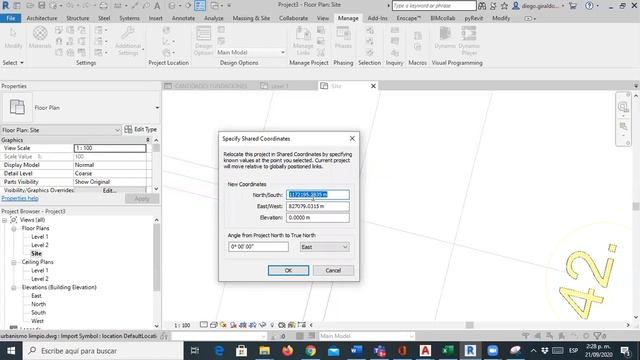Switch to the Collaborate ribbon tab

coord(293,18)
